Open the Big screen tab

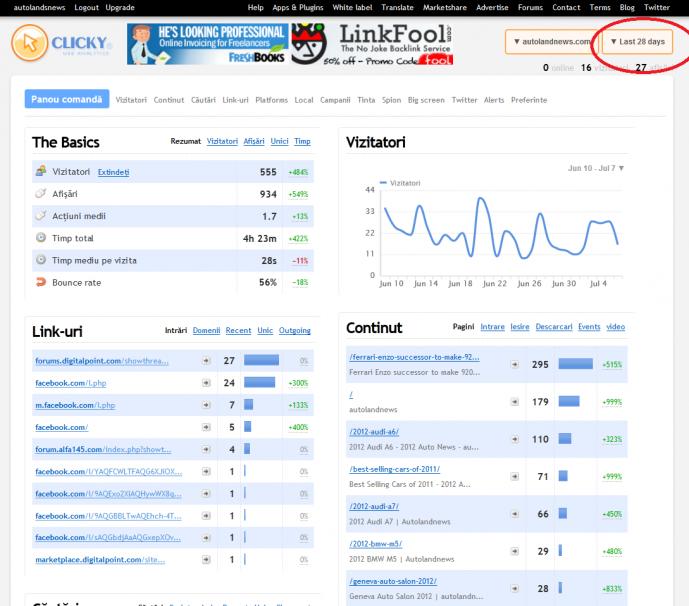[426, 100]
